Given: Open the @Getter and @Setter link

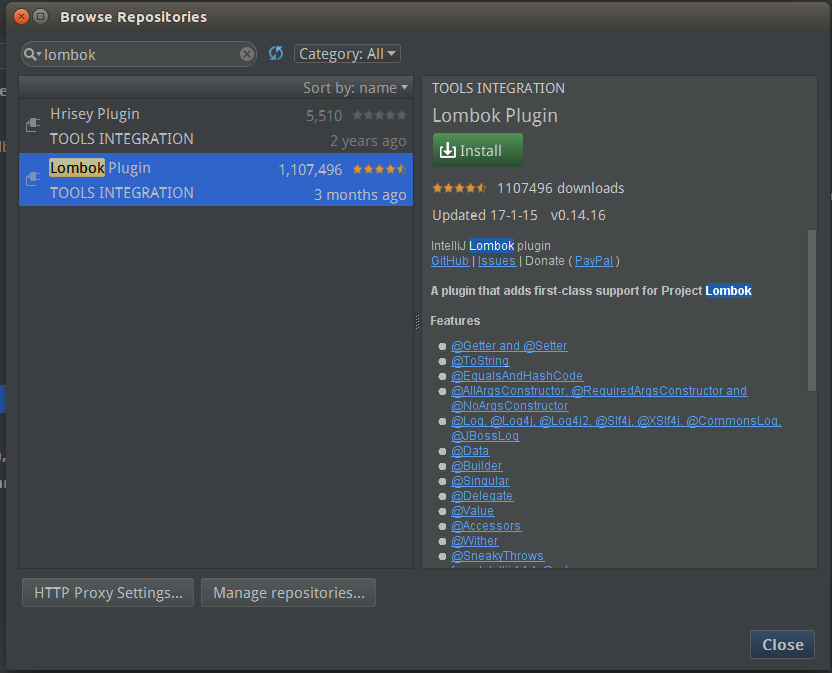Looking at the screenshot, I should [509, 346].
